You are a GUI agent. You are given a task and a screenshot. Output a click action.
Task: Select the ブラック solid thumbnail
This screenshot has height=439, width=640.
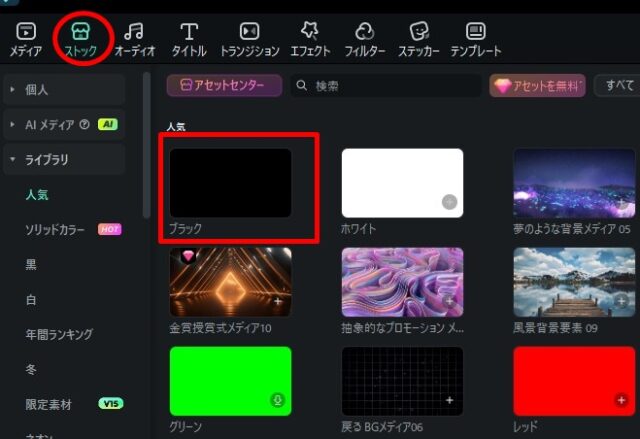click(231, 183)
